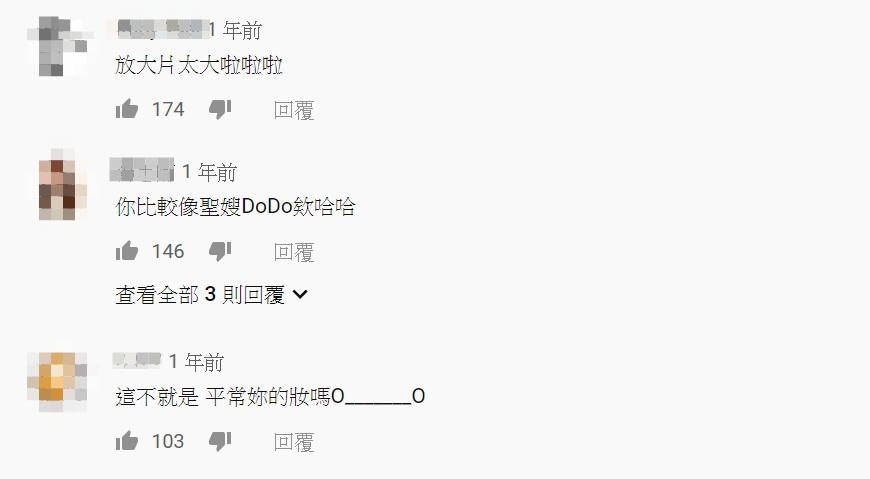Dislike the 平常妳的妝 comment
Screen dimensions: 870x479
220,441
